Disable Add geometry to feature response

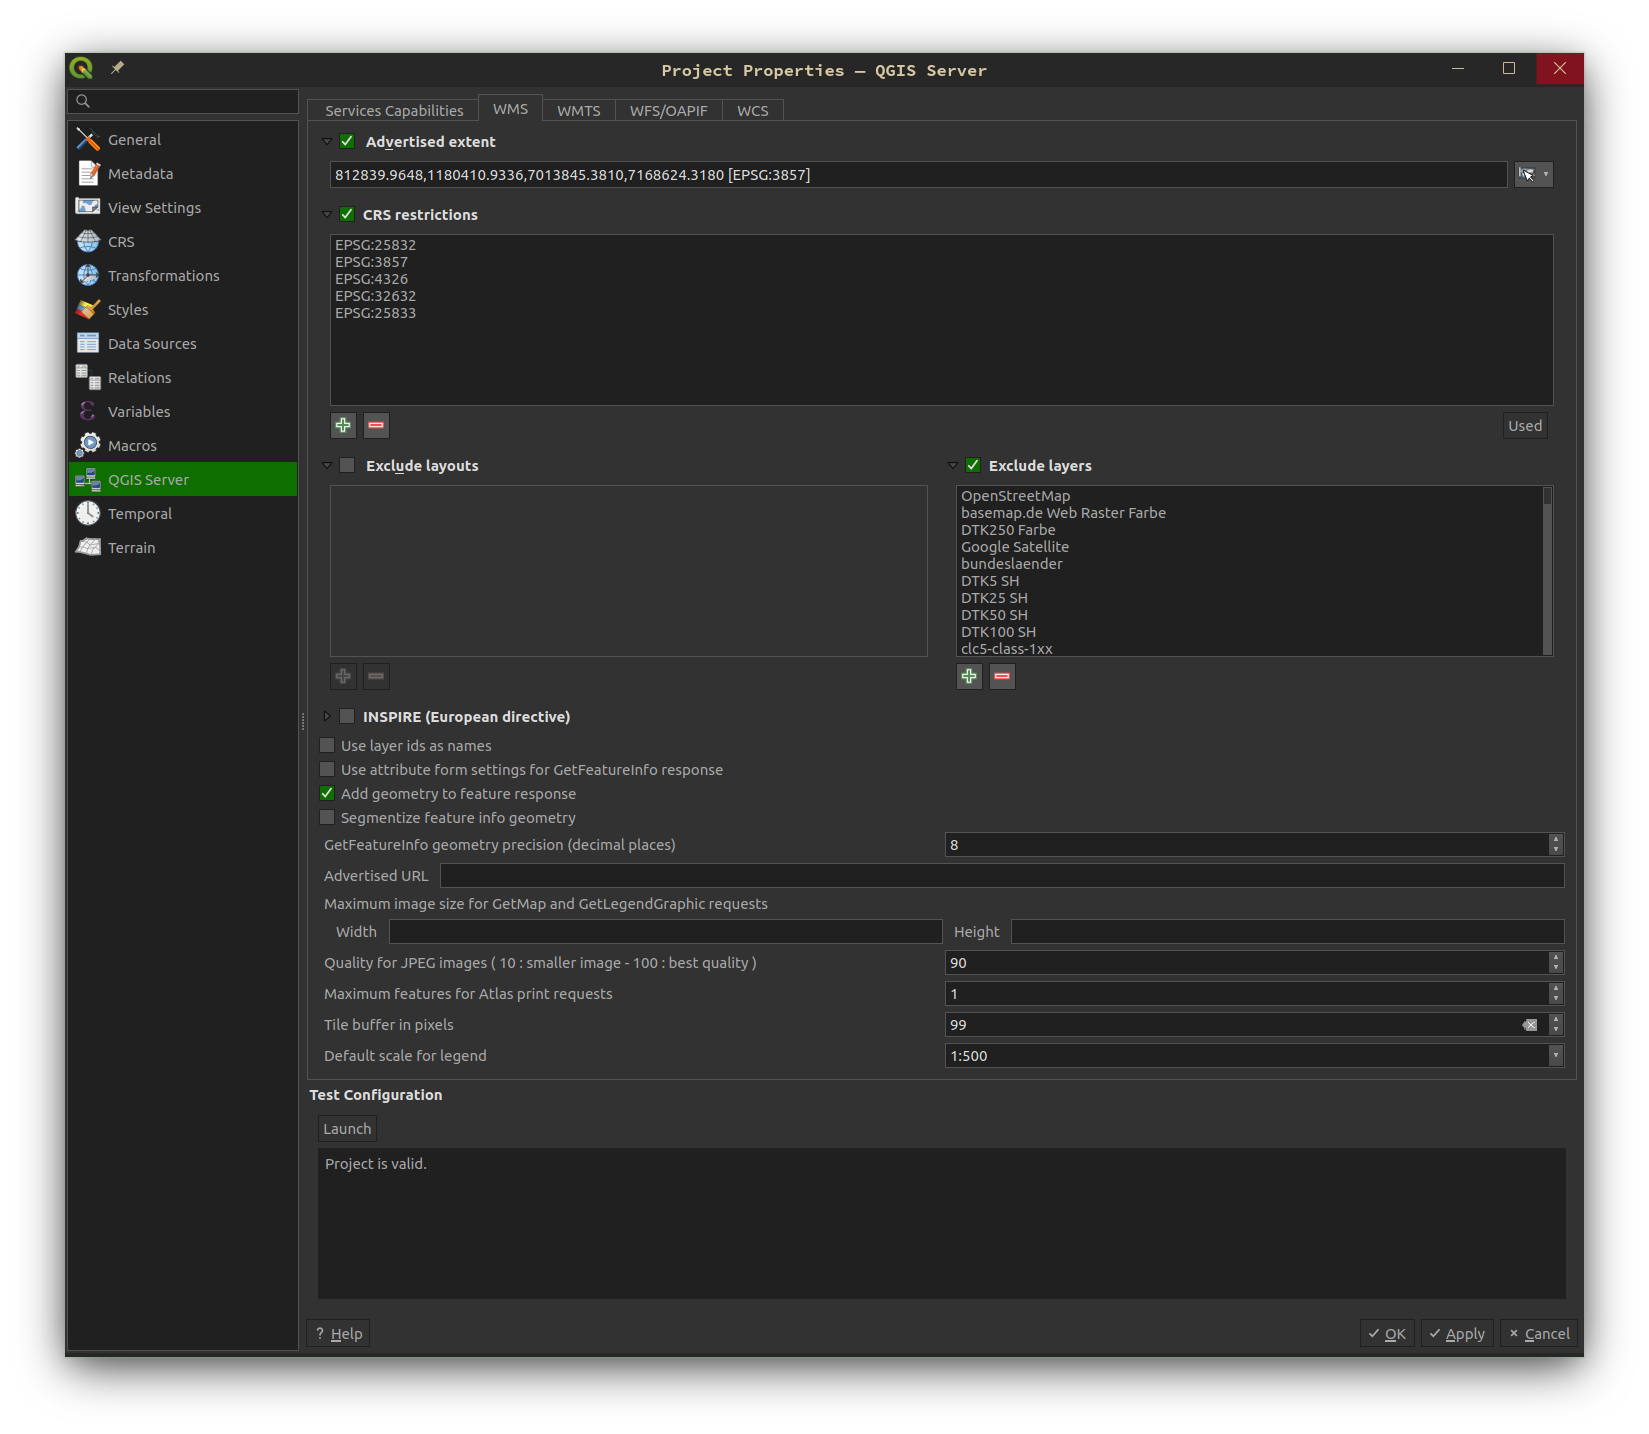327,793
